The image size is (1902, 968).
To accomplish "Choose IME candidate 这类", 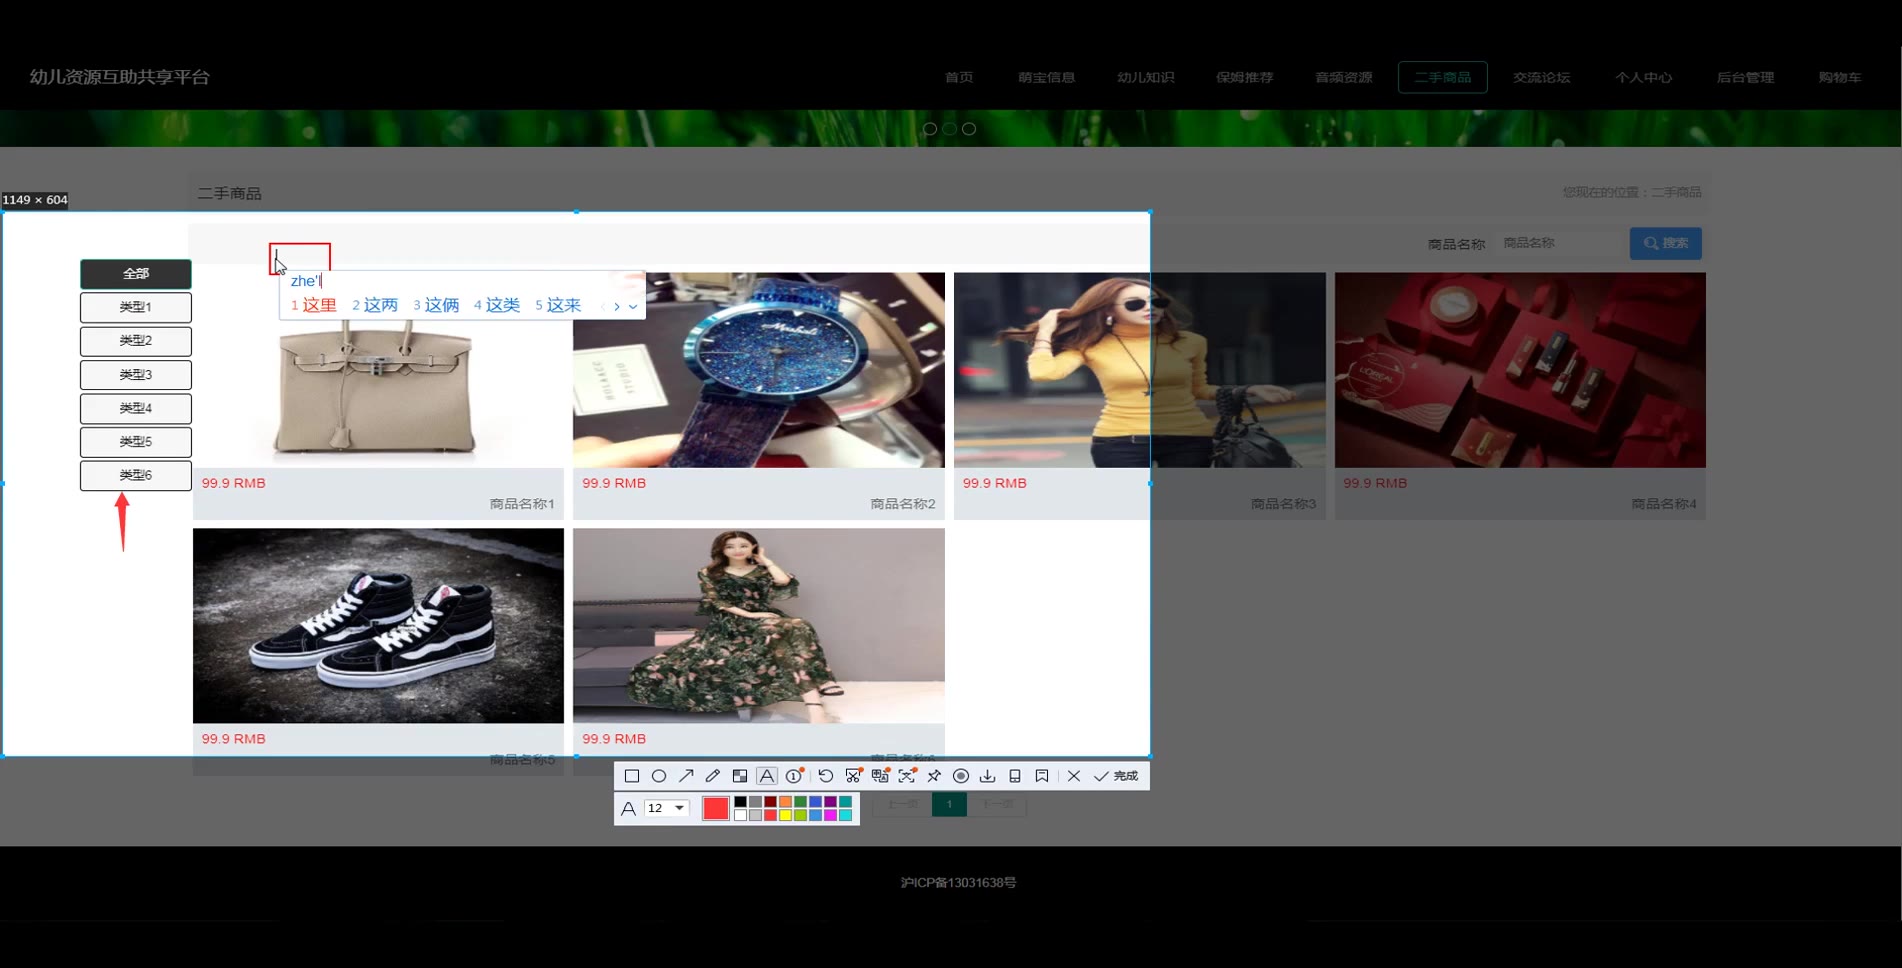I will point(497,305).
